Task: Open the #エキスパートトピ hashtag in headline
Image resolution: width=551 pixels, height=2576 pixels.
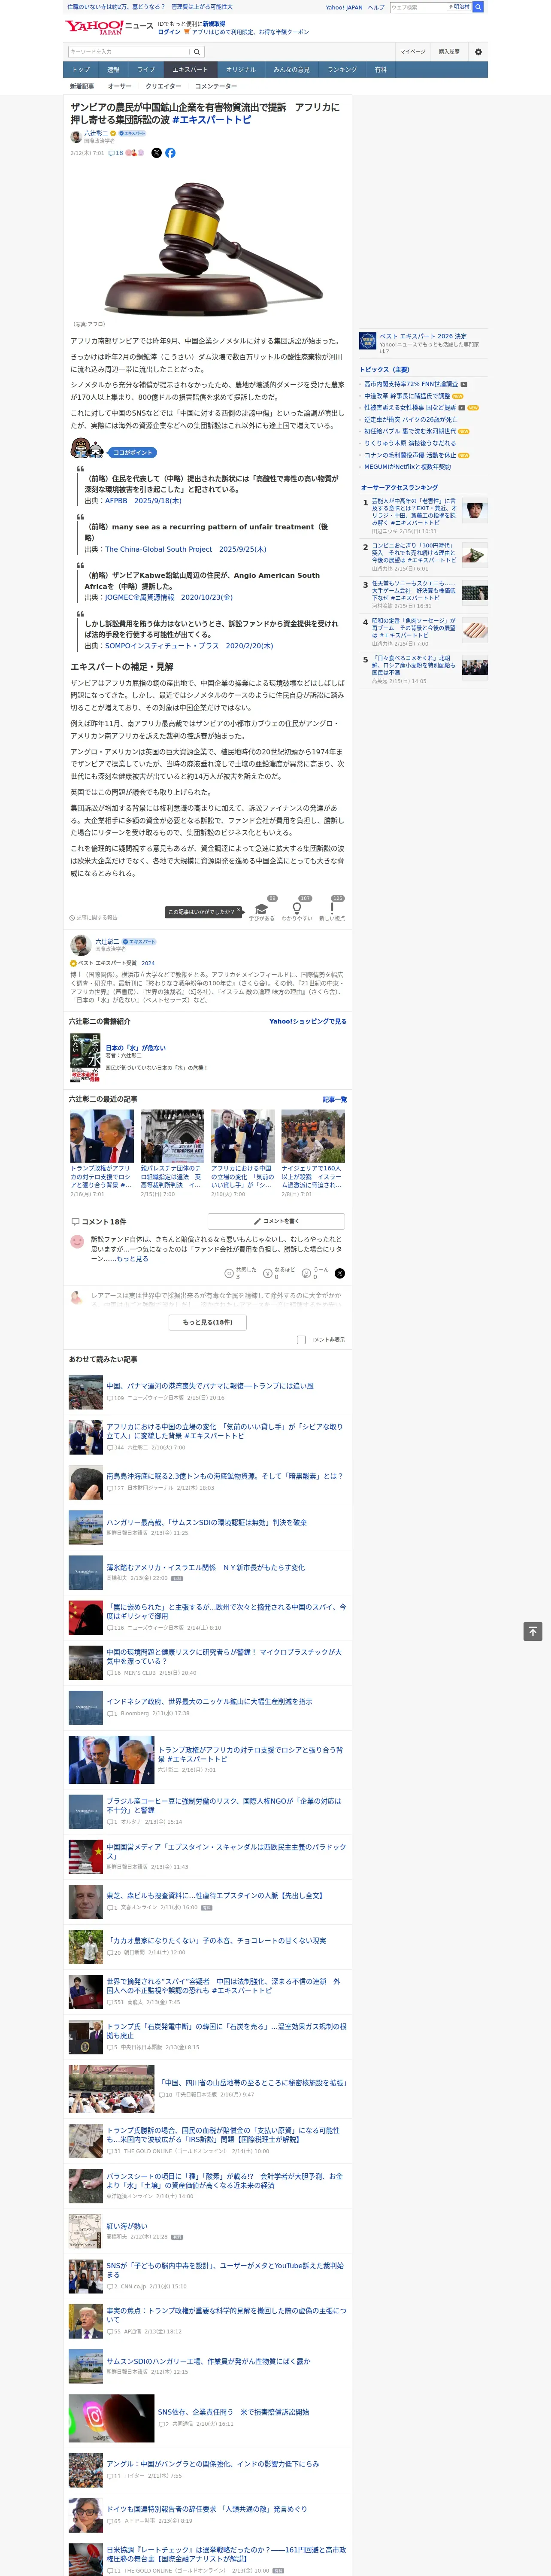Action: (212, 120)
